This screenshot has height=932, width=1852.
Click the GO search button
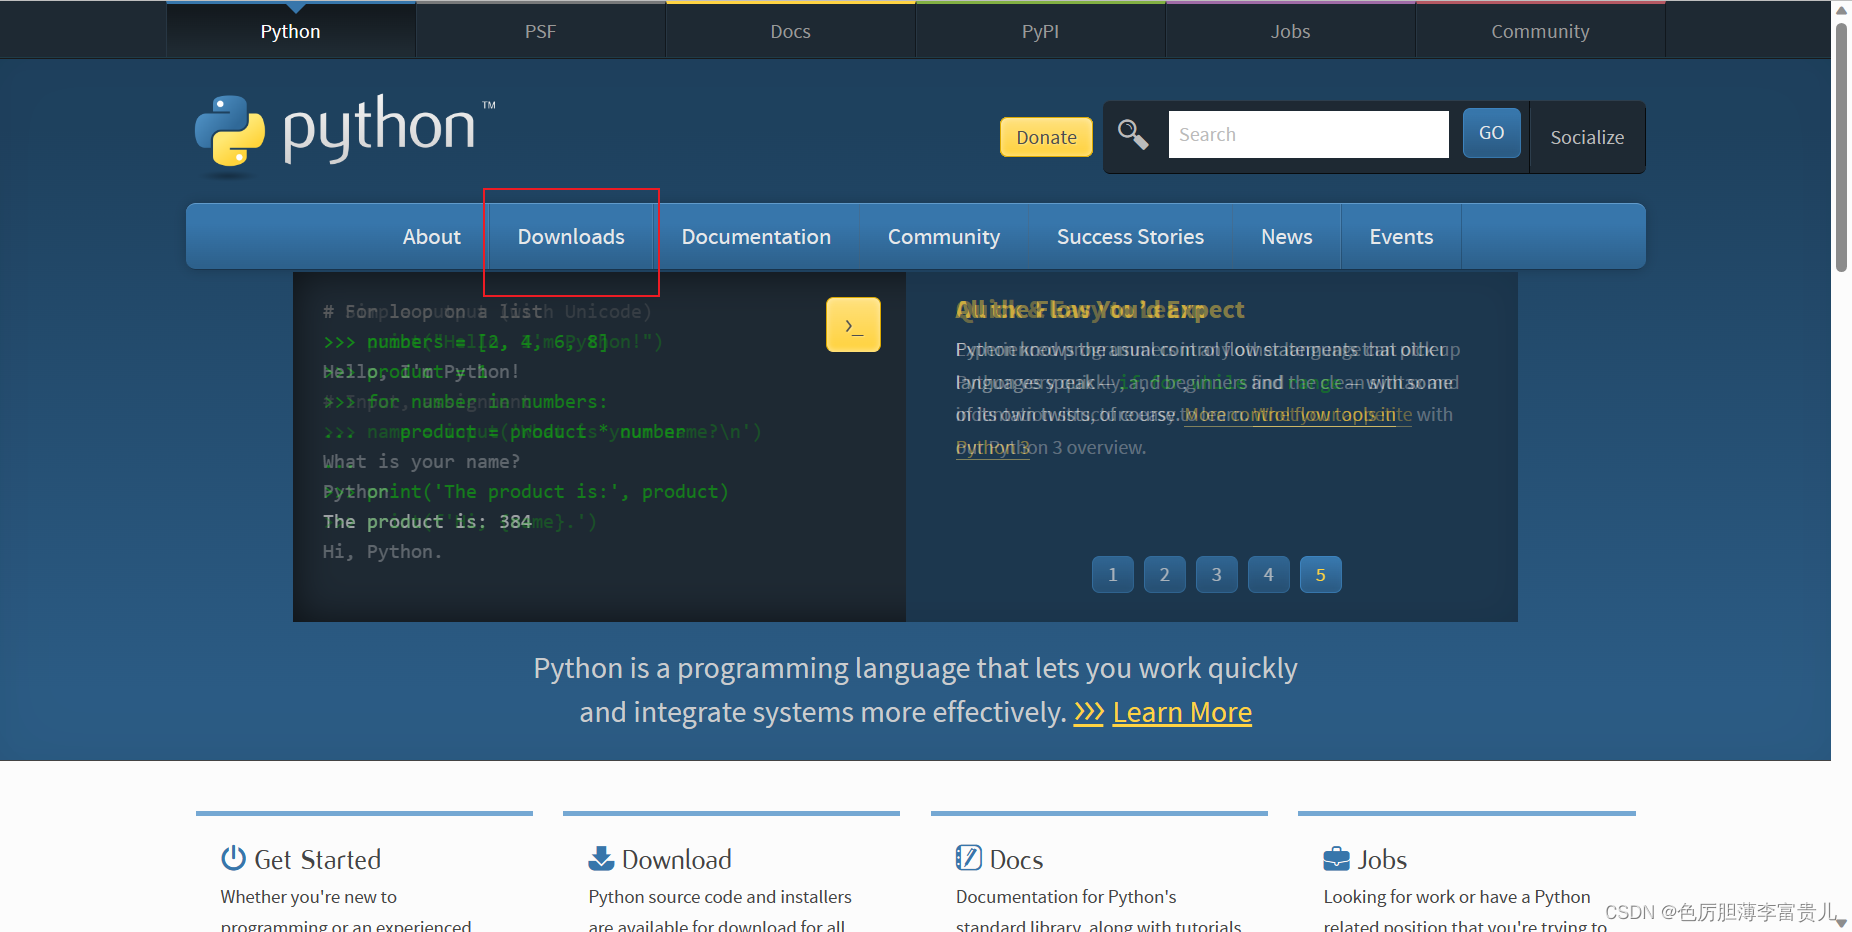(x=1491, y=133)
